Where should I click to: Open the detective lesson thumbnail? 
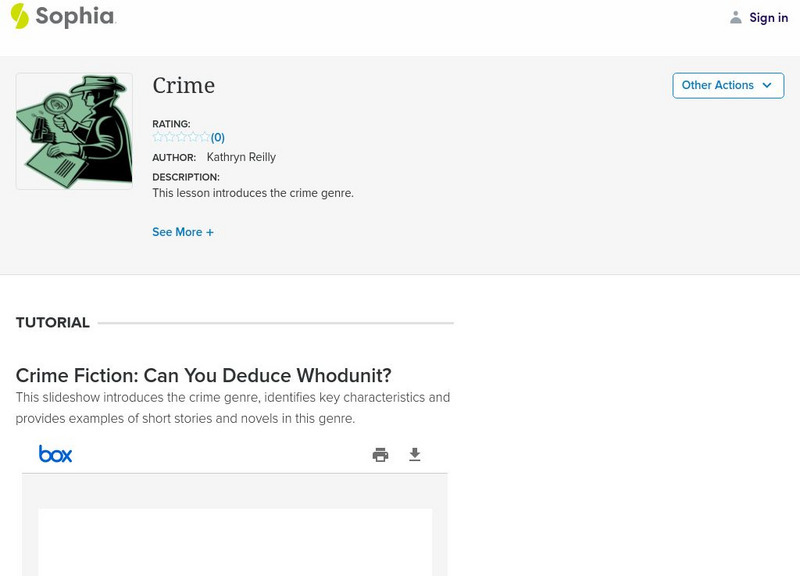point(74,131)
